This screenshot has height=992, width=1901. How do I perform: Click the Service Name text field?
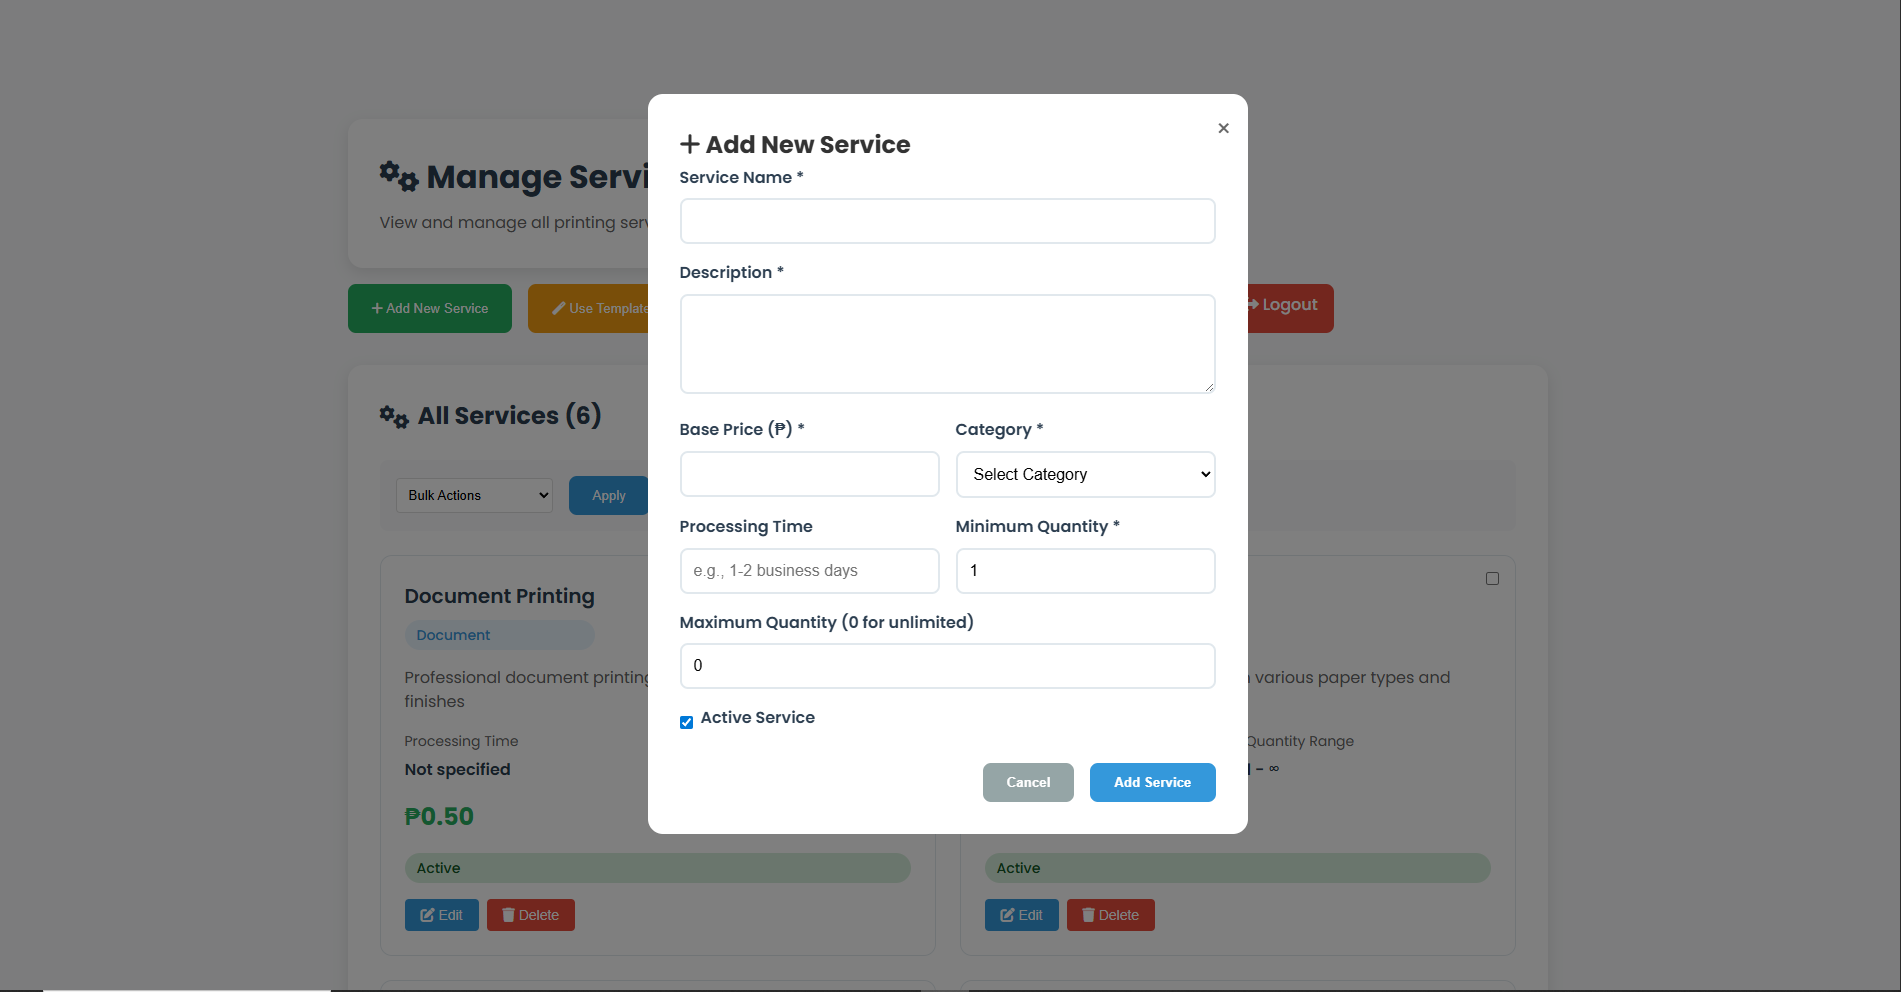[947, 221]
